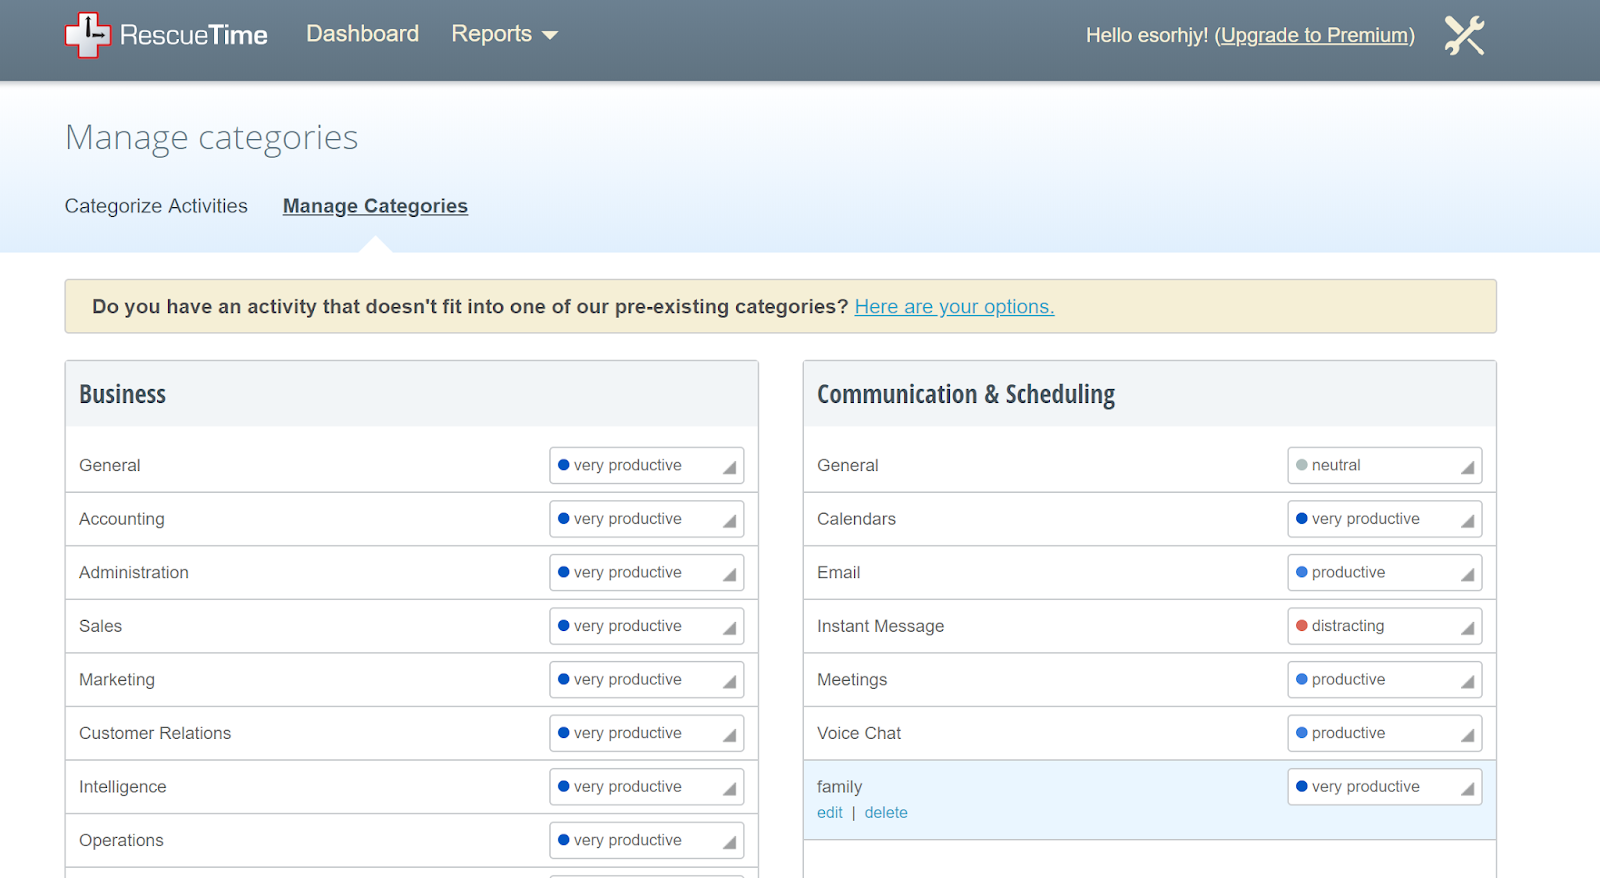Image resolution: width=1600 pixels, height=878 pixels.
Task: Click the Upgrade to Premium link
Action: tap(1314, 36)
